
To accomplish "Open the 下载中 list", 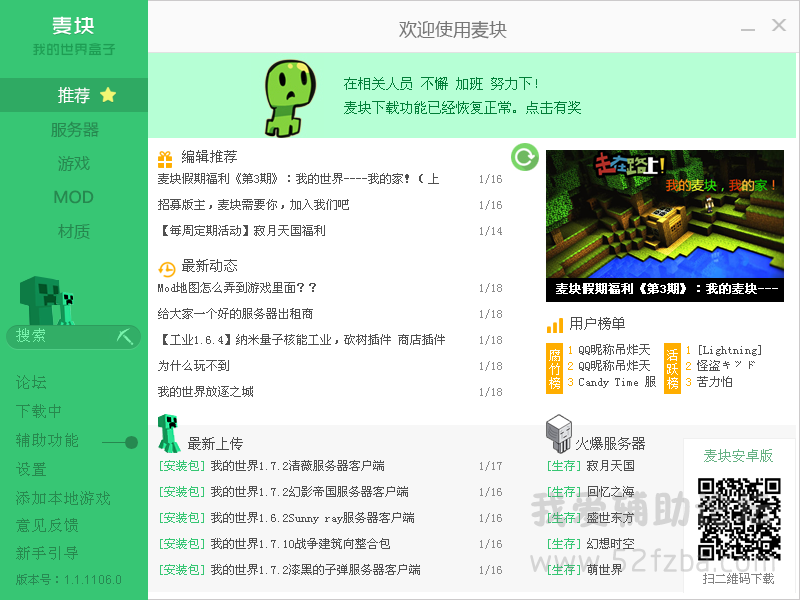I will click(x=39, y=411).
